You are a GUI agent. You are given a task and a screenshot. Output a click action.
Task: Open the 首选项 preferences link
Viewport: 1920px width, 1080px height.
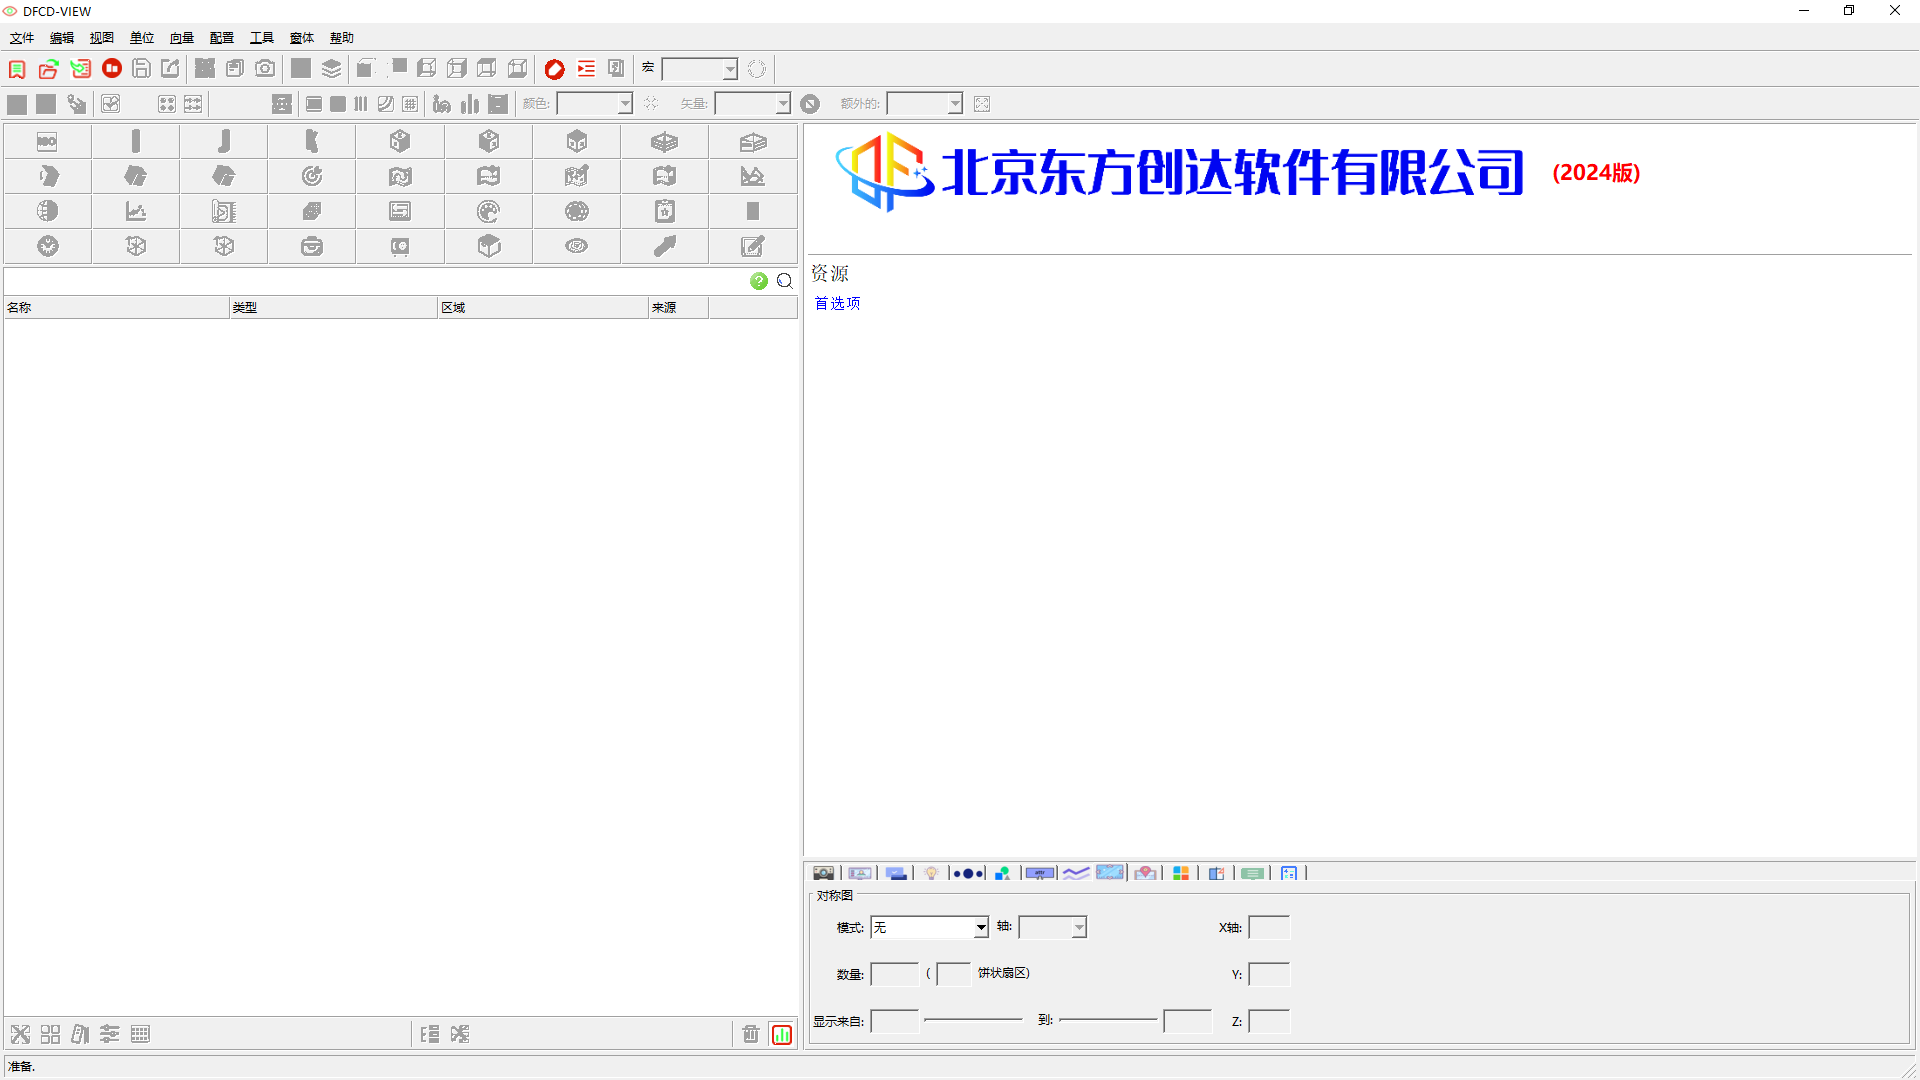tap(837, 303)
